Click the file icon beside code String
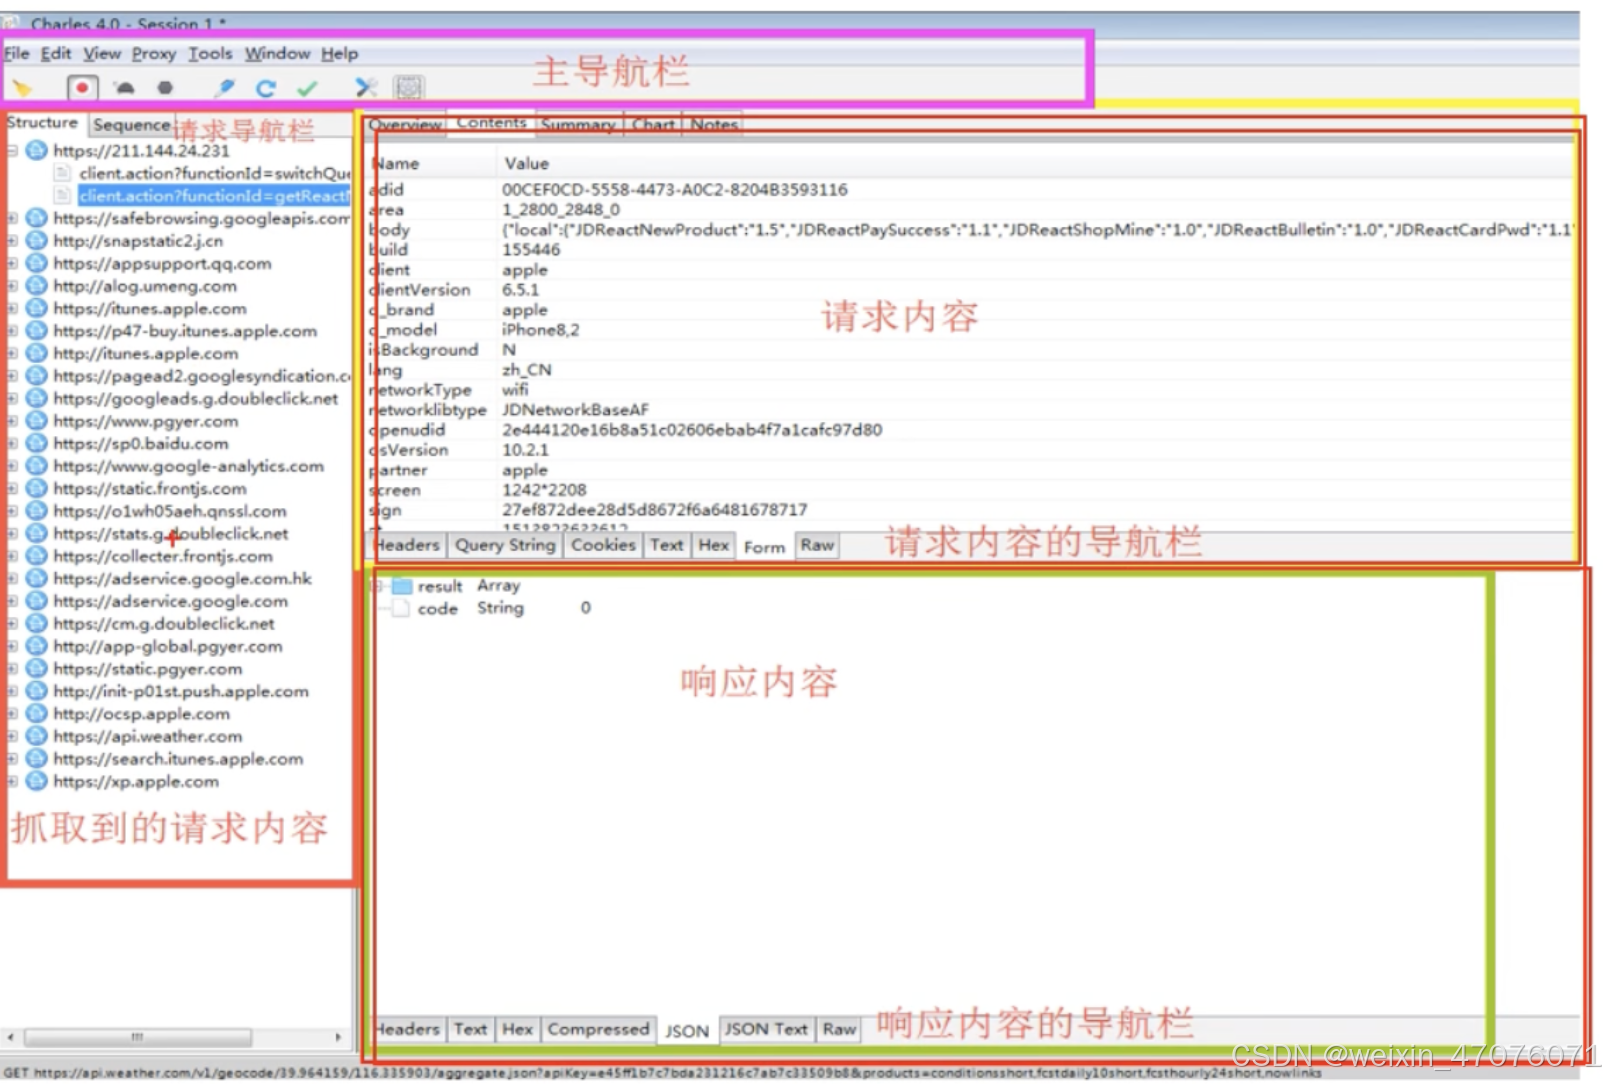This screenshot has height=1084, width=1606. coord(401,608)
